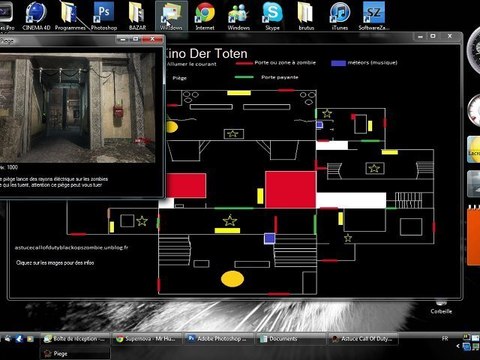Switch to Supernova - Mr Hu... Chrome window
This screenshot has width=480, height=360.
point(147,339)
